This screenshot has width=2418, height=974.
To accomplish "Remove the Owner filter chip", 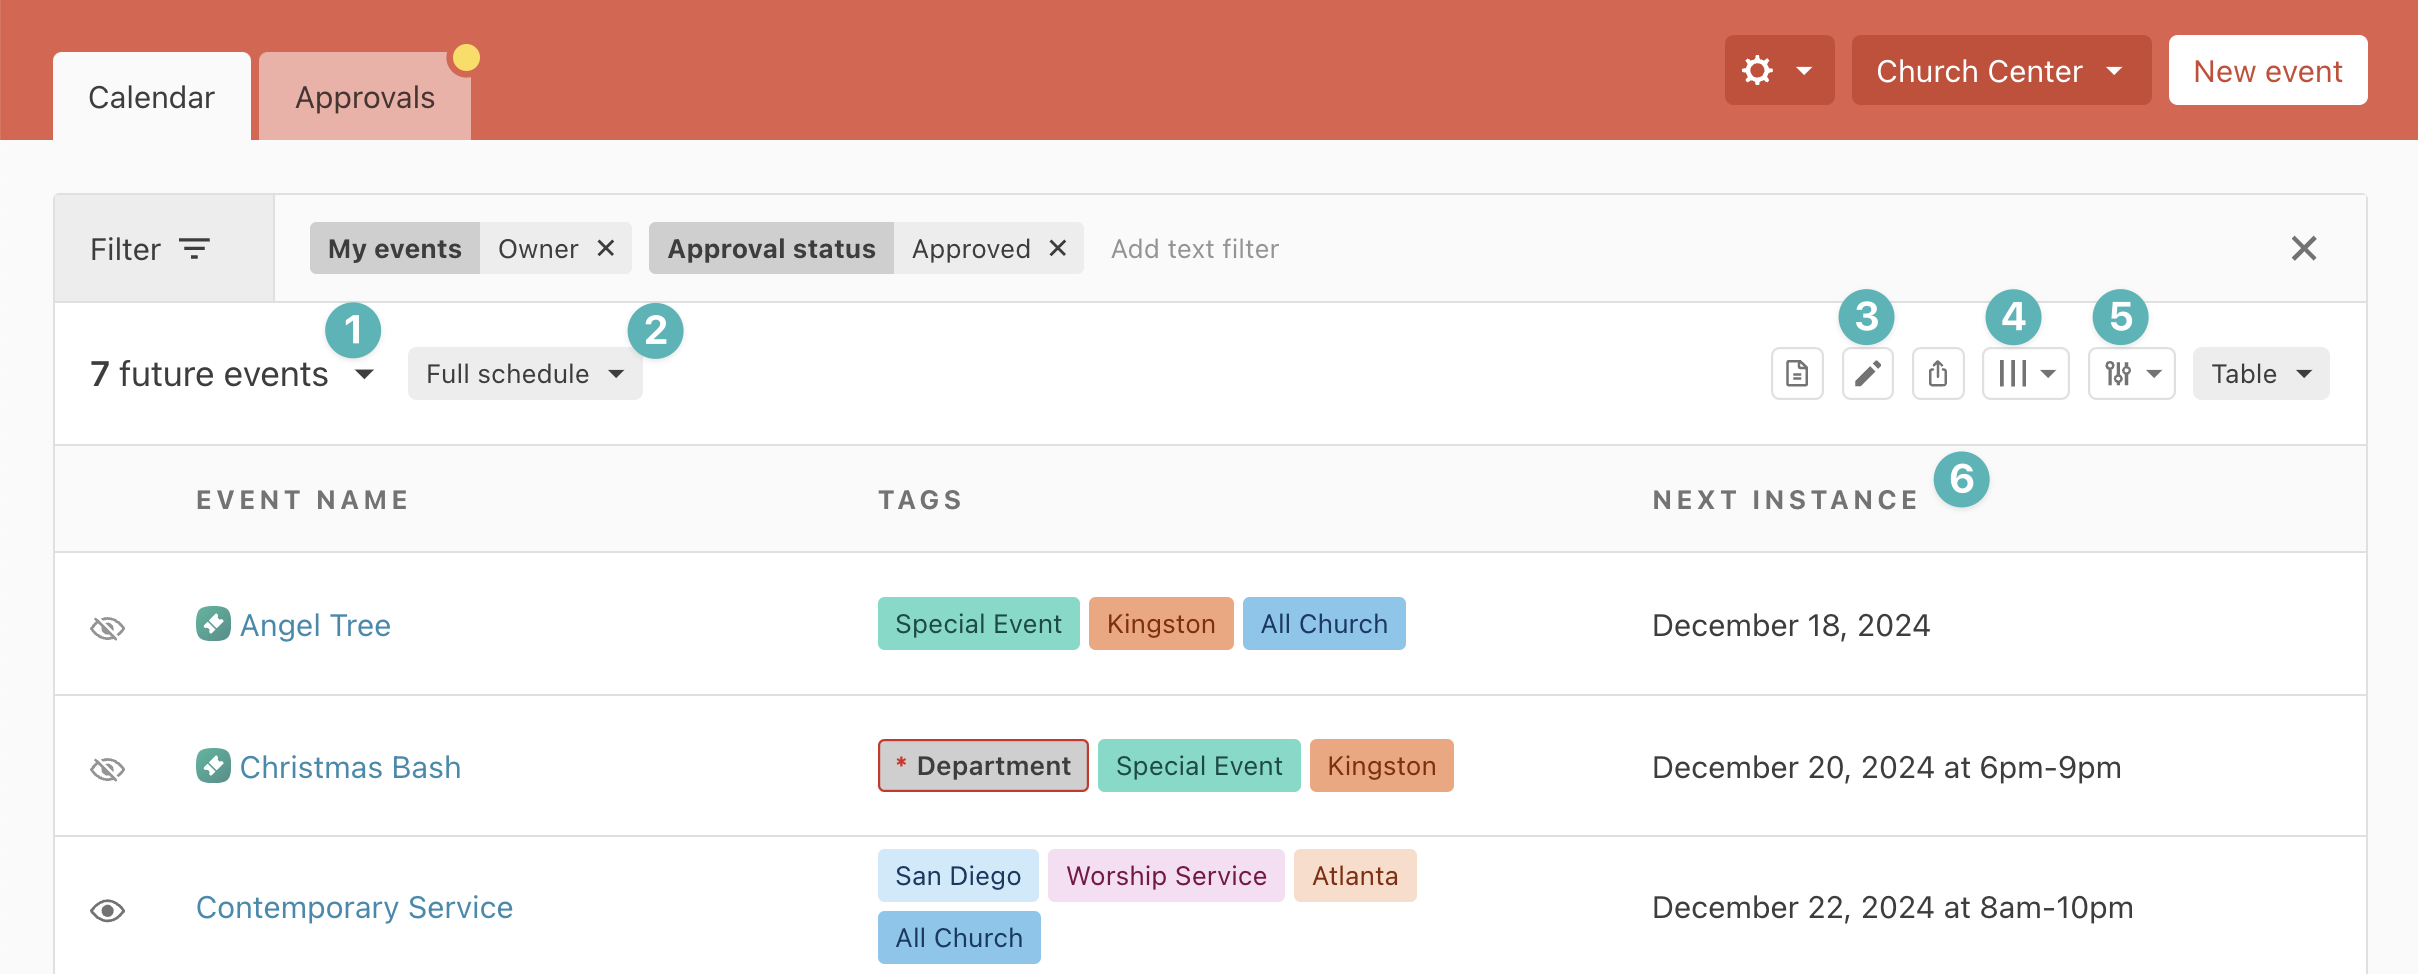I will (606, 248).
